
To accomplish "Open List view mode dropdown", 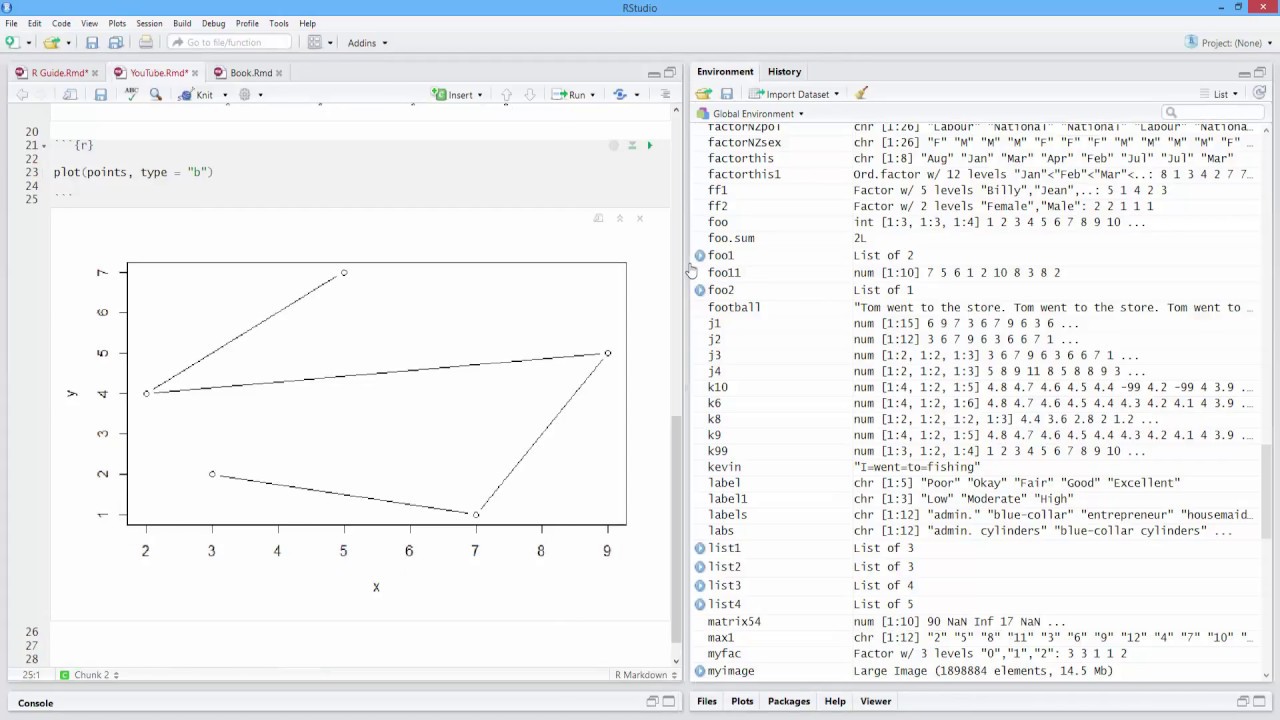I will coord(1220,94).
